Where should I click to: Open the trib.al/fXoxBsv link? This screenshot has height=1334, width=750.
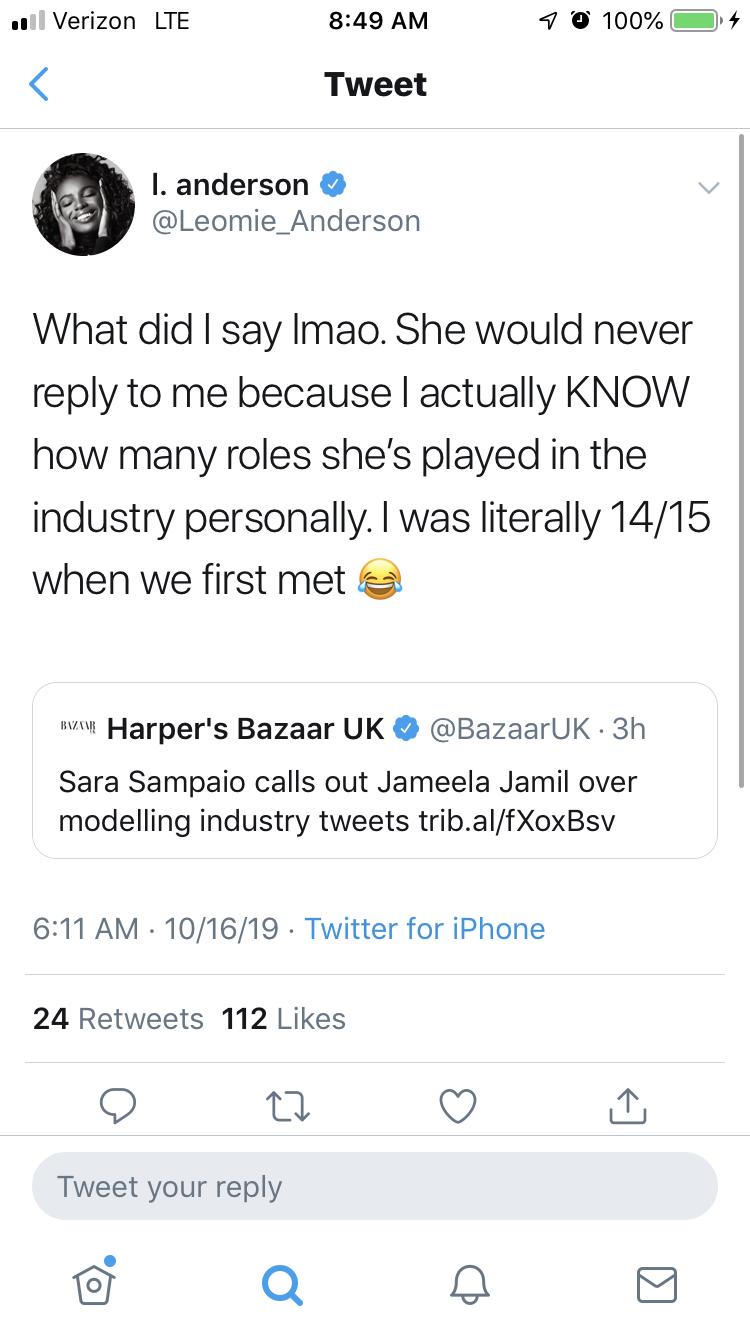(517, 821)
